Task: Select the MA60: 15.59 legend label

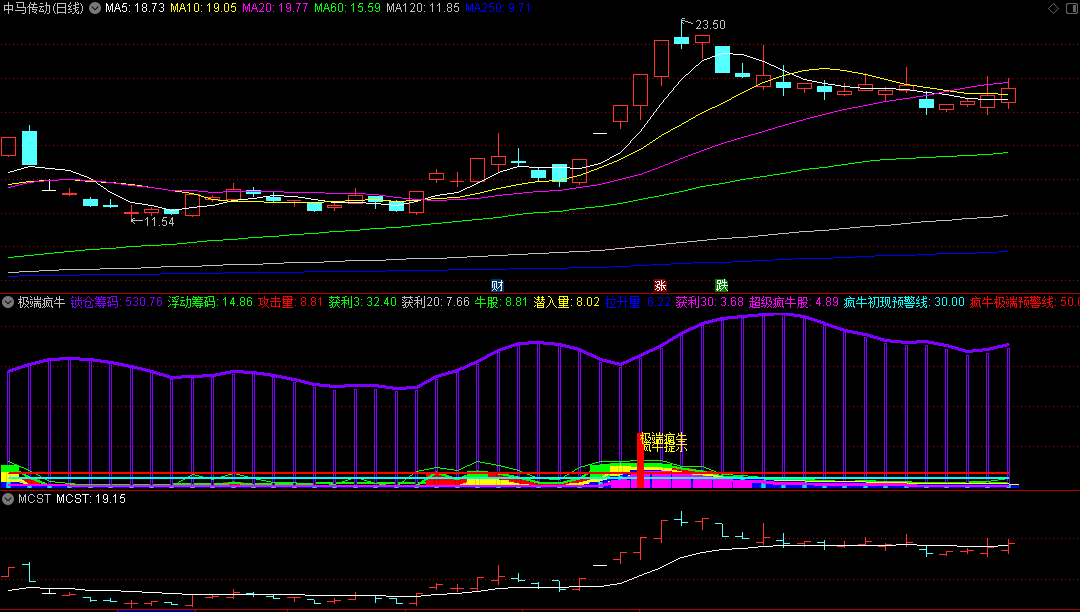Action: 347,8
